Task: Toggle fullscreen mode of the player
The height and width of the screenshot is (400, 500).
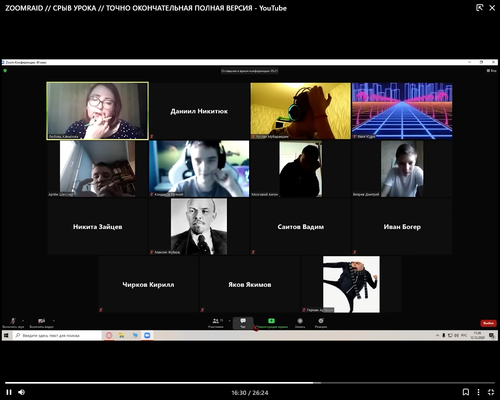Action: coord(491,392)
